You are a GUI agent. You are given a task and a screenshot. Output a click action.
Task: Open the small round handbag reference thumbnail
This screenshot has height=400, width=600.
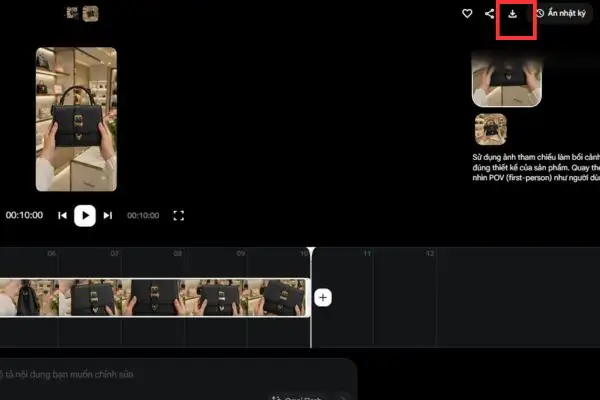click(491, 129)
